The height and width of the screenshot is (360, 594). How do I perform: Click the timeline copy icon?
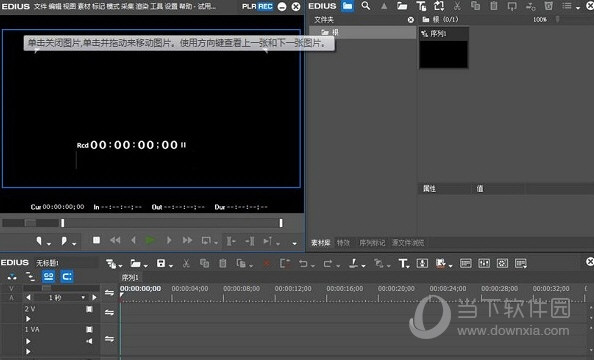(x=205, y=263)
